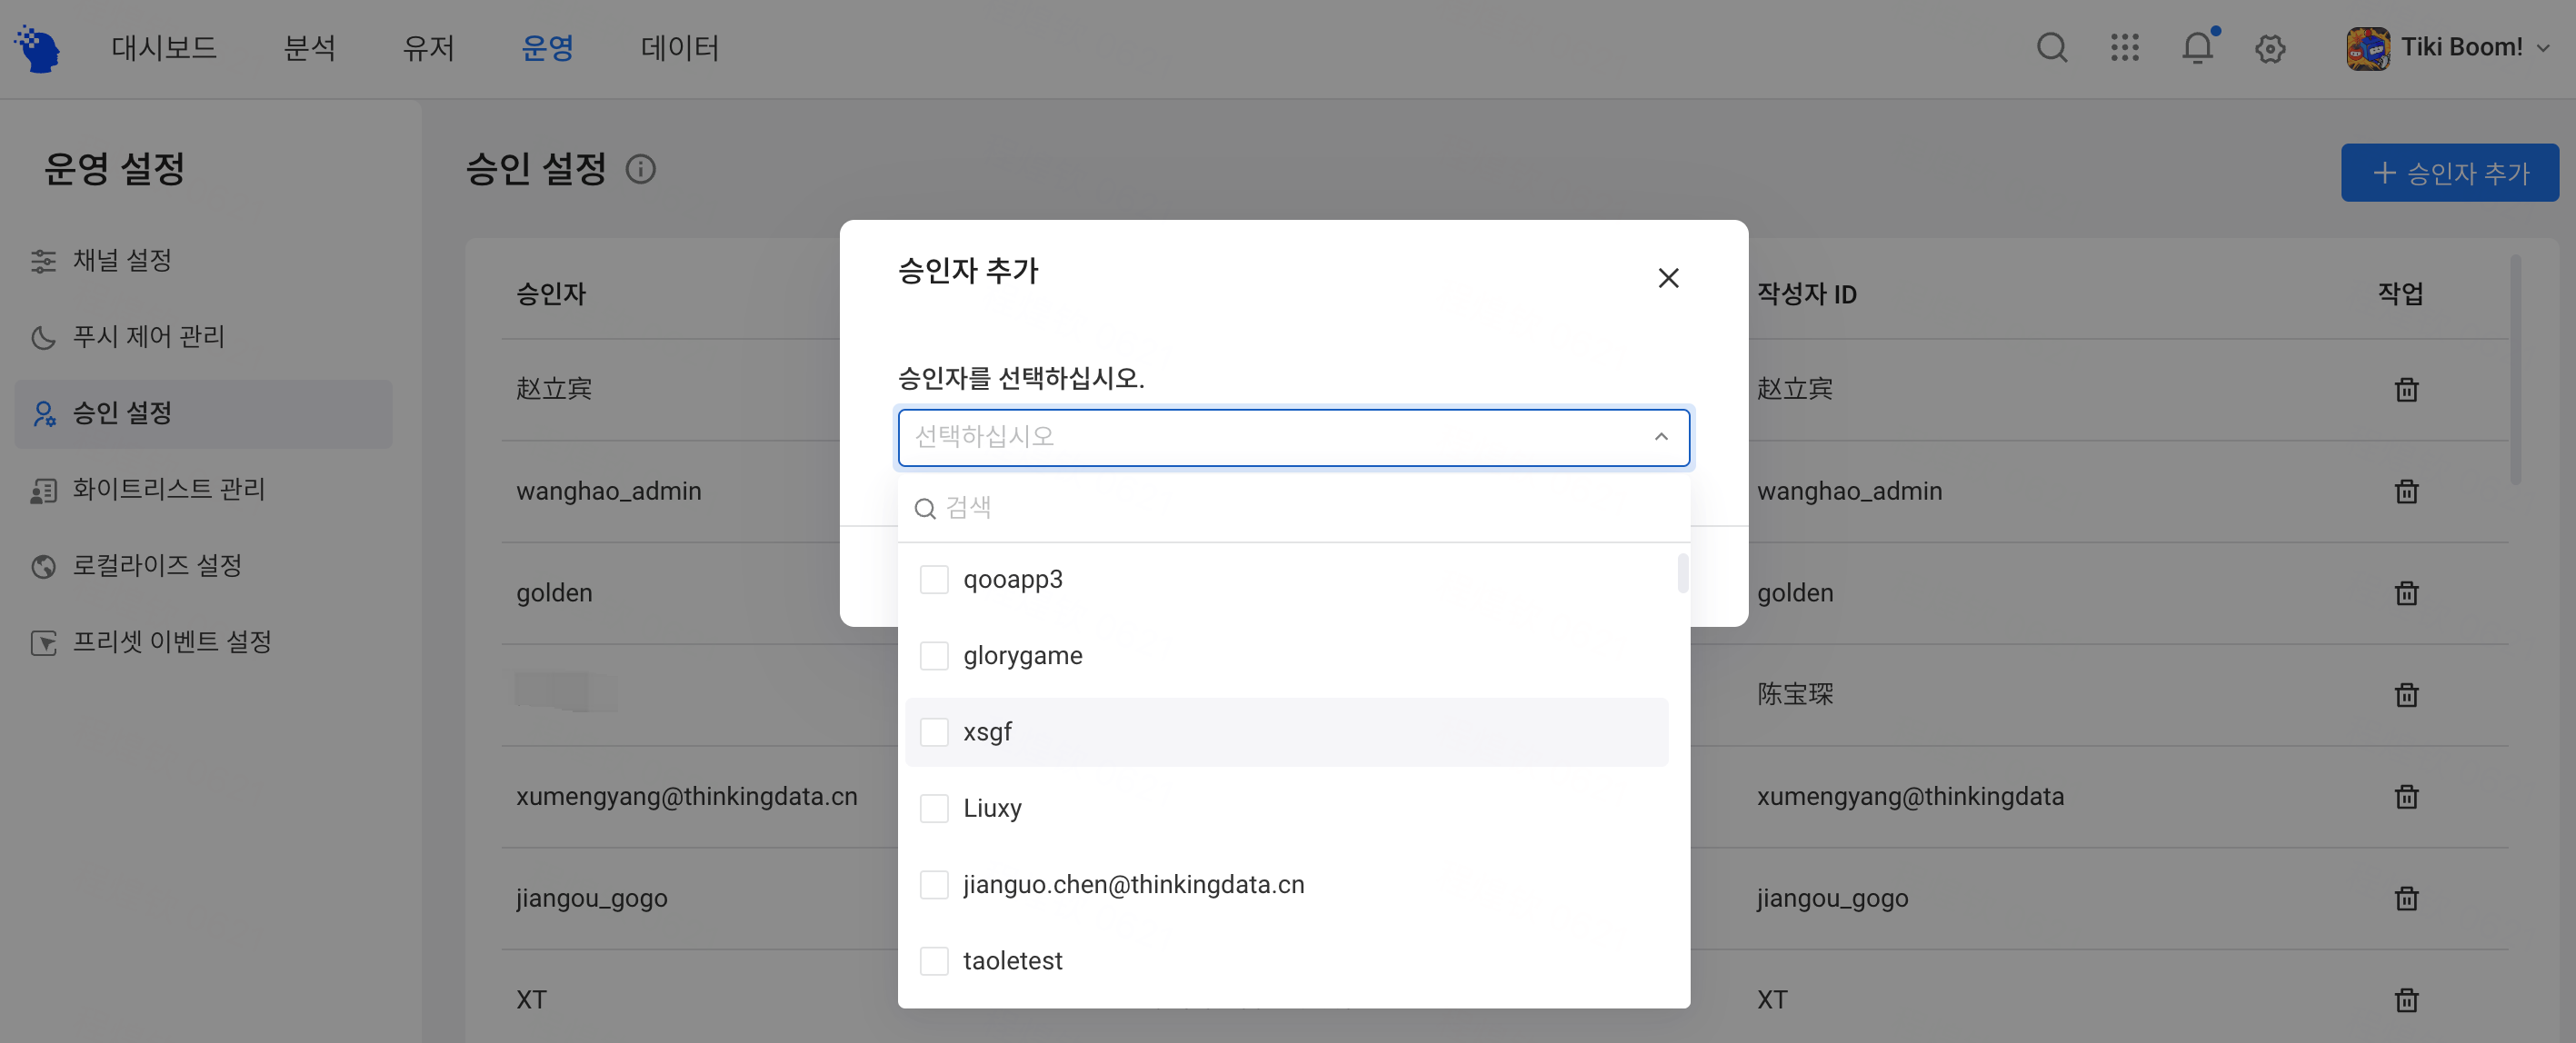Open the 운영 tab

(547, 48)
